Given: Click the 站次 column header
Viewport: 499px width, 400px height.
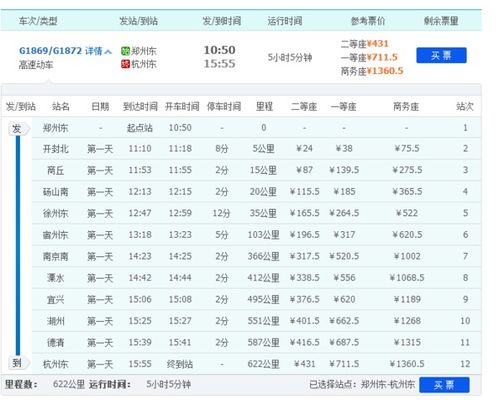Looking at the screenshot, I should 465,107.
